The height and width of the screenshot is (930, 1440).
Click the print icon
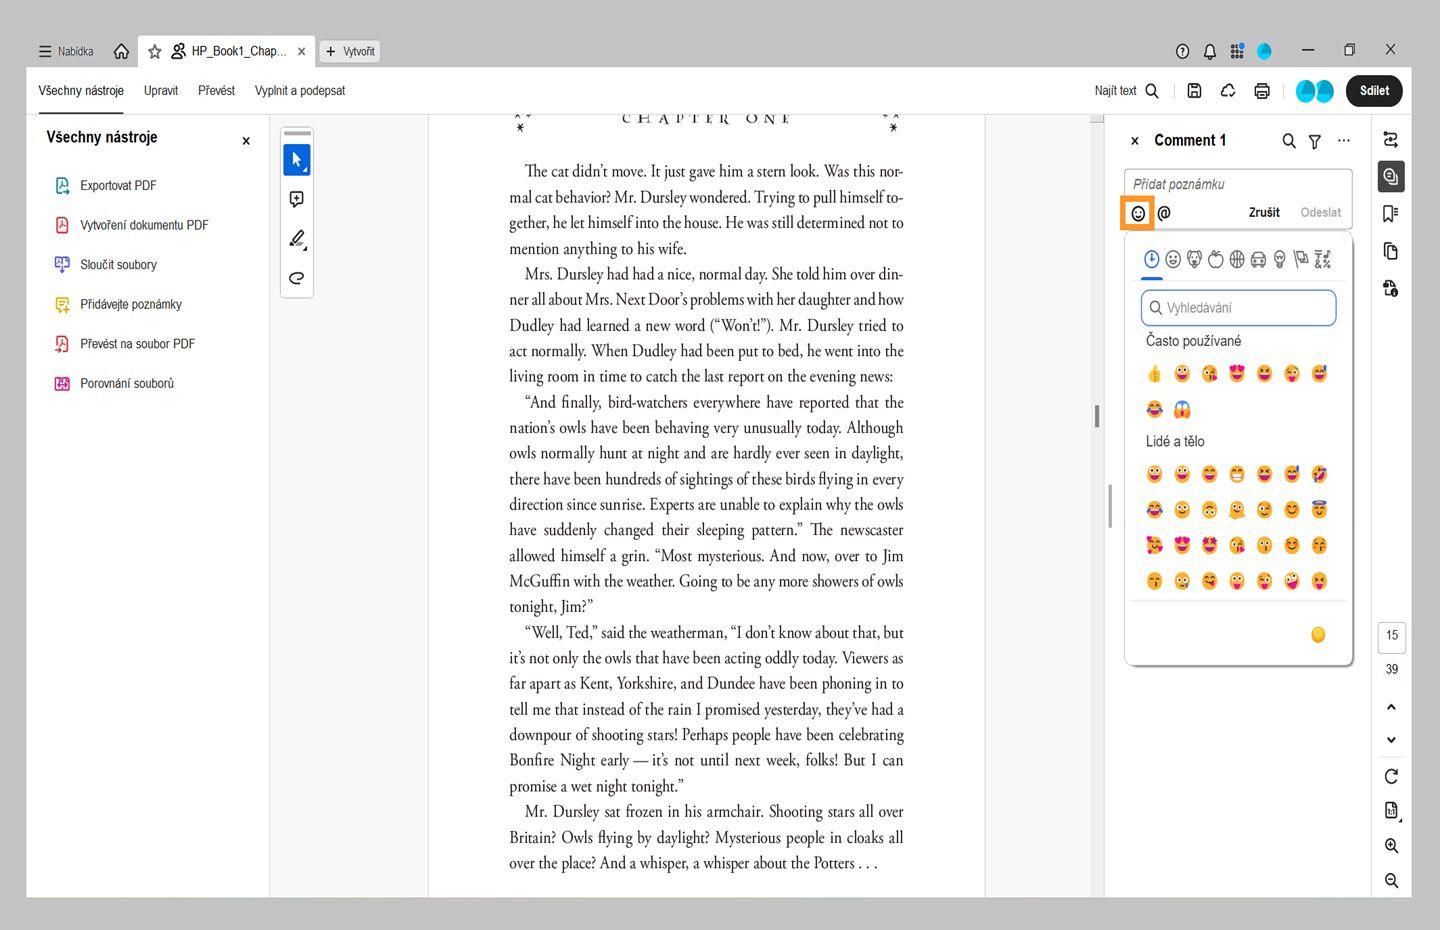[1262, 91]
